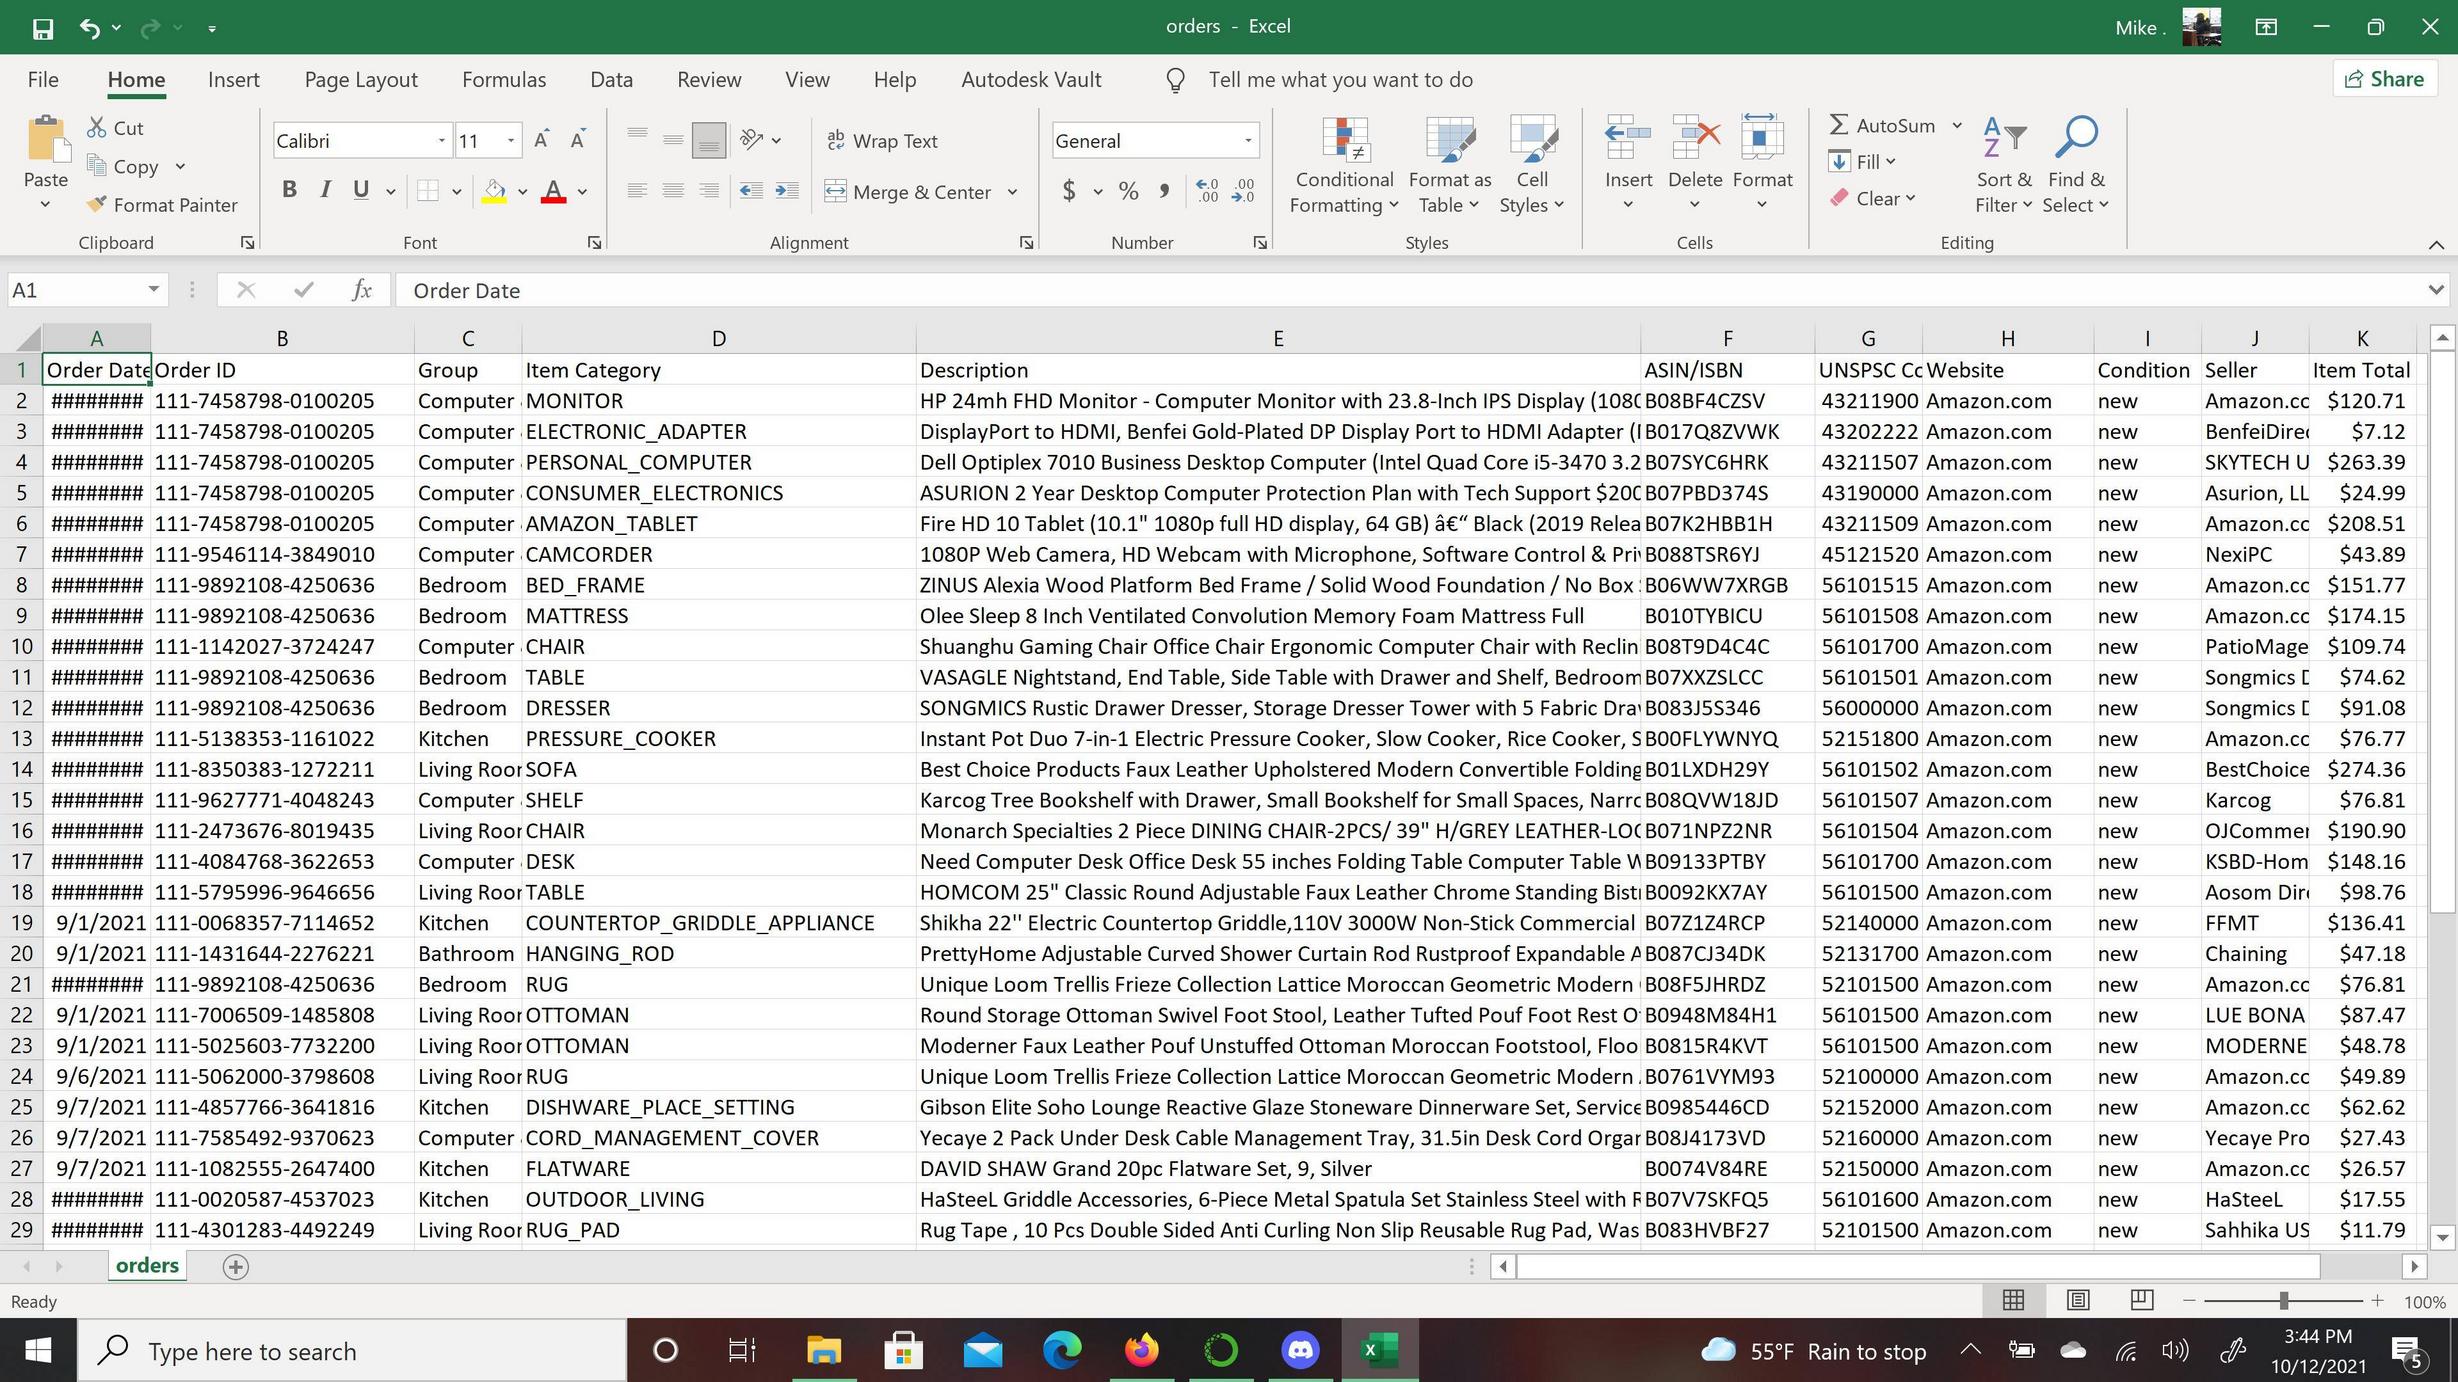
Task: Switch to the Formulas tab
Action: coord(504,79)
